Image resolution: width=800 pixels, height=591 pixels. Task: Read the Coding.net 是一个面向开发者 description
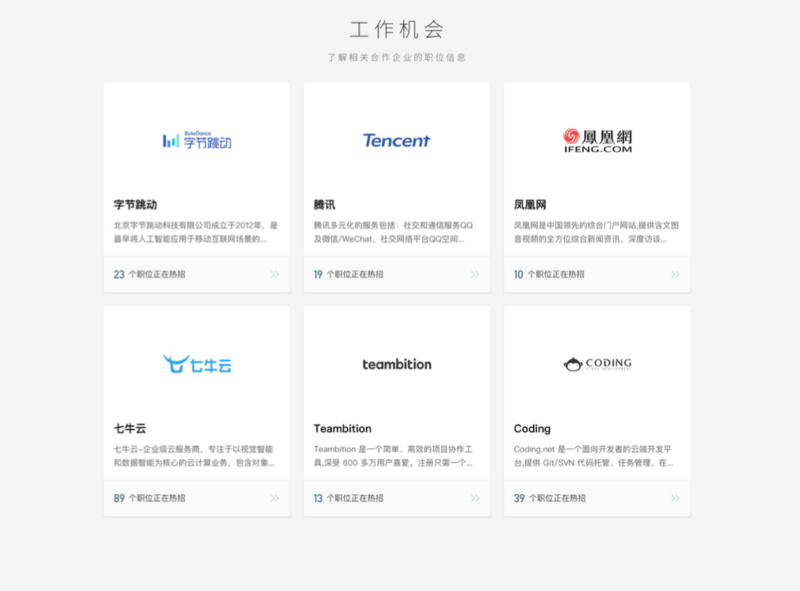(593, 456)
